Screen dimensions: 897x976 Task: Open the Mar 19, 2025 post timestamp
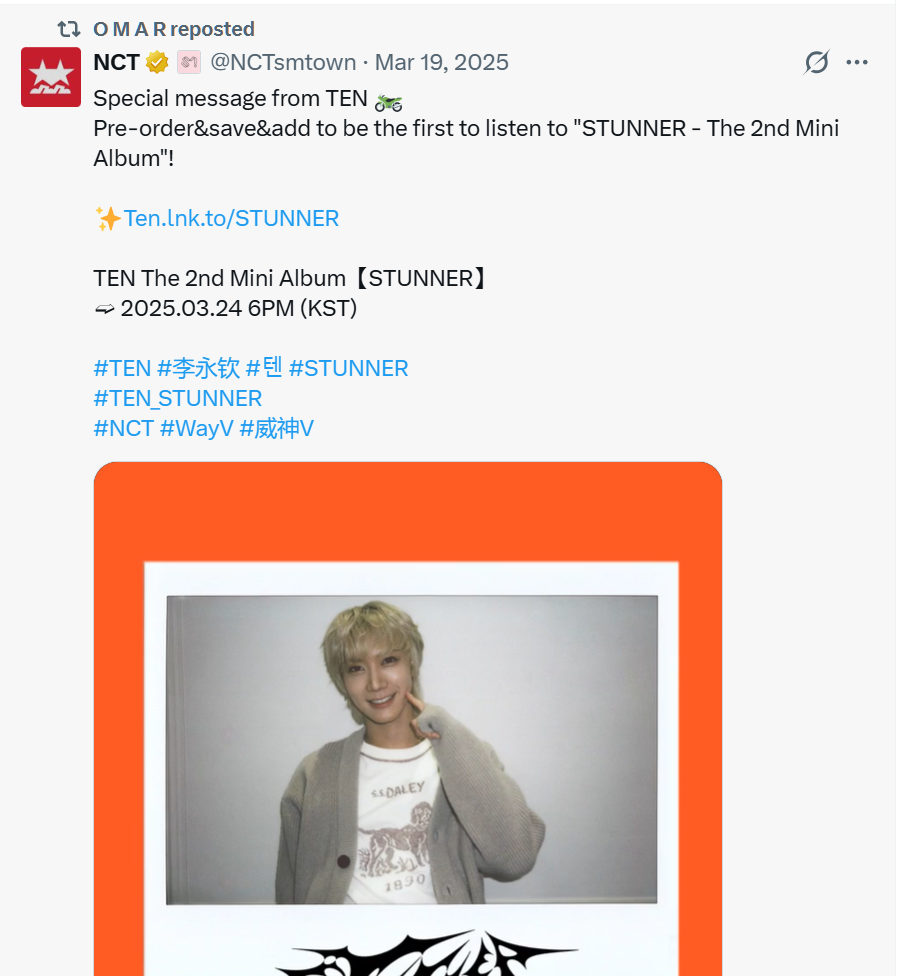[442, 62]
